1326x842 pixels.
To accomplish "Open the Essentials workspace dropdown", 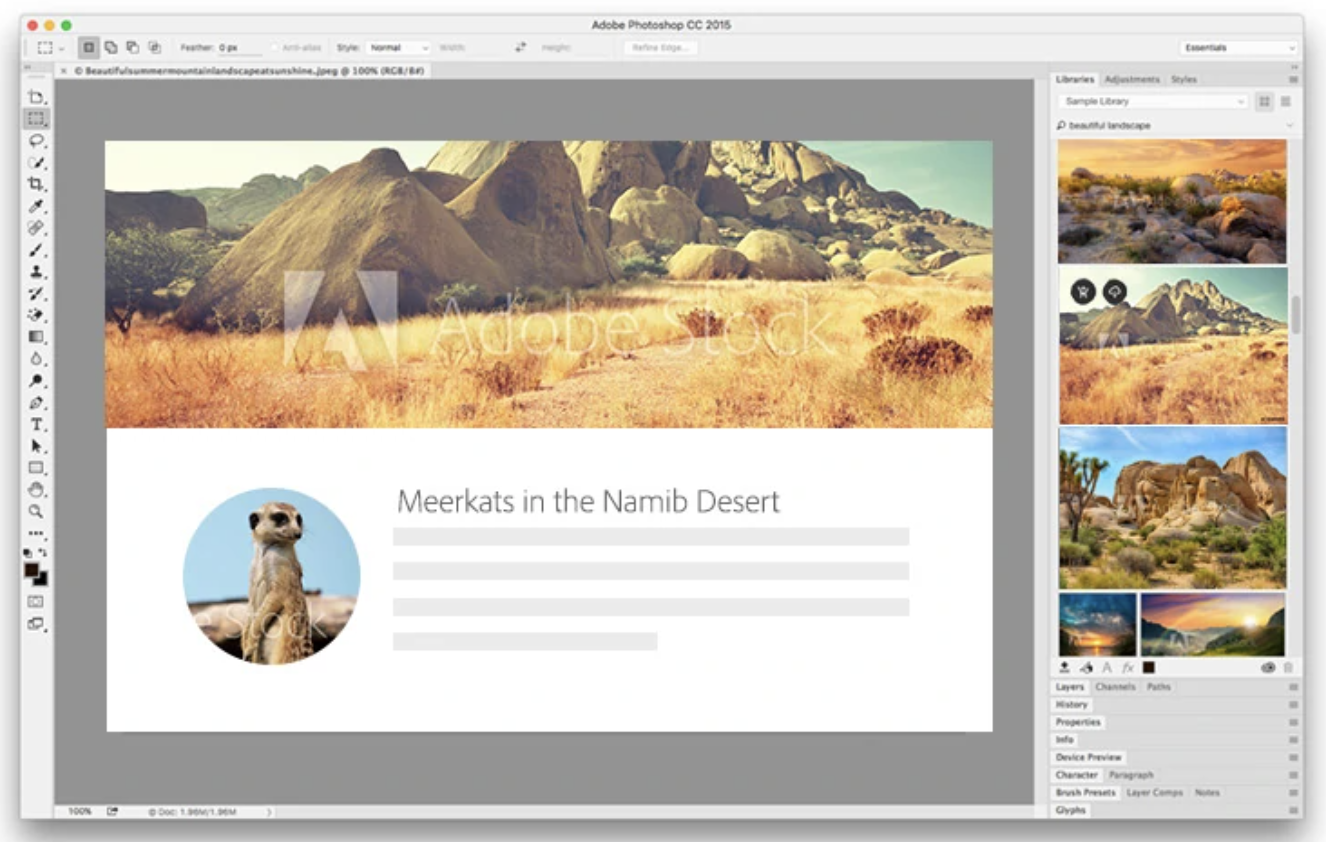I will click(1238, 48).
